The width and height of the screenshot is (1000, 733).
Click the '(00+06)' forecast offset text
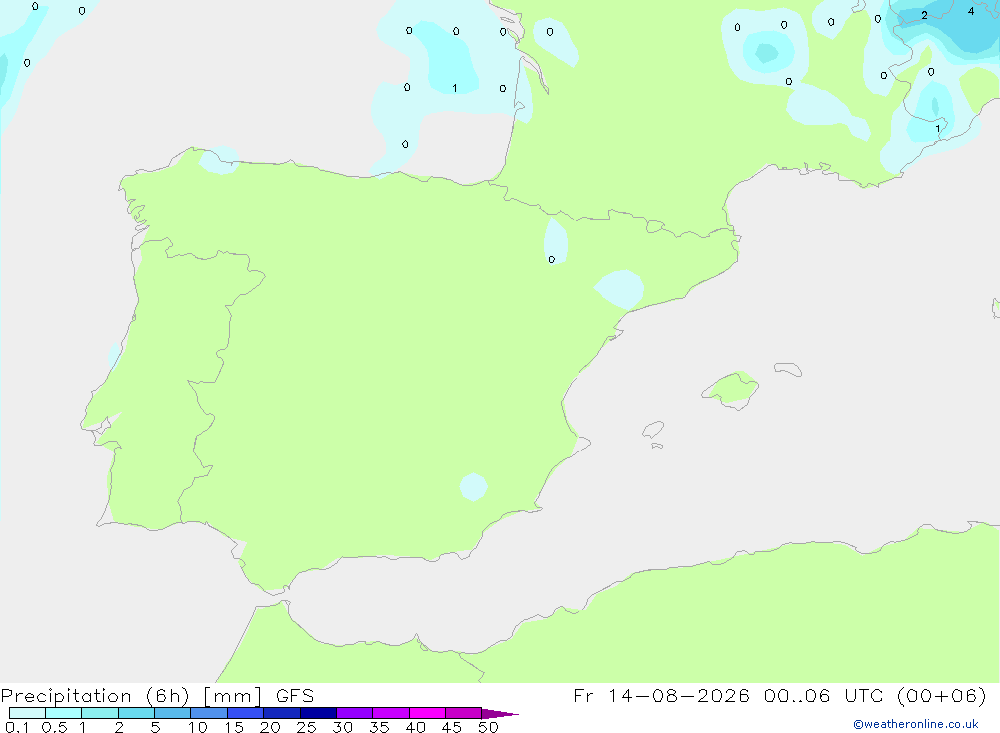pos(941,695)
